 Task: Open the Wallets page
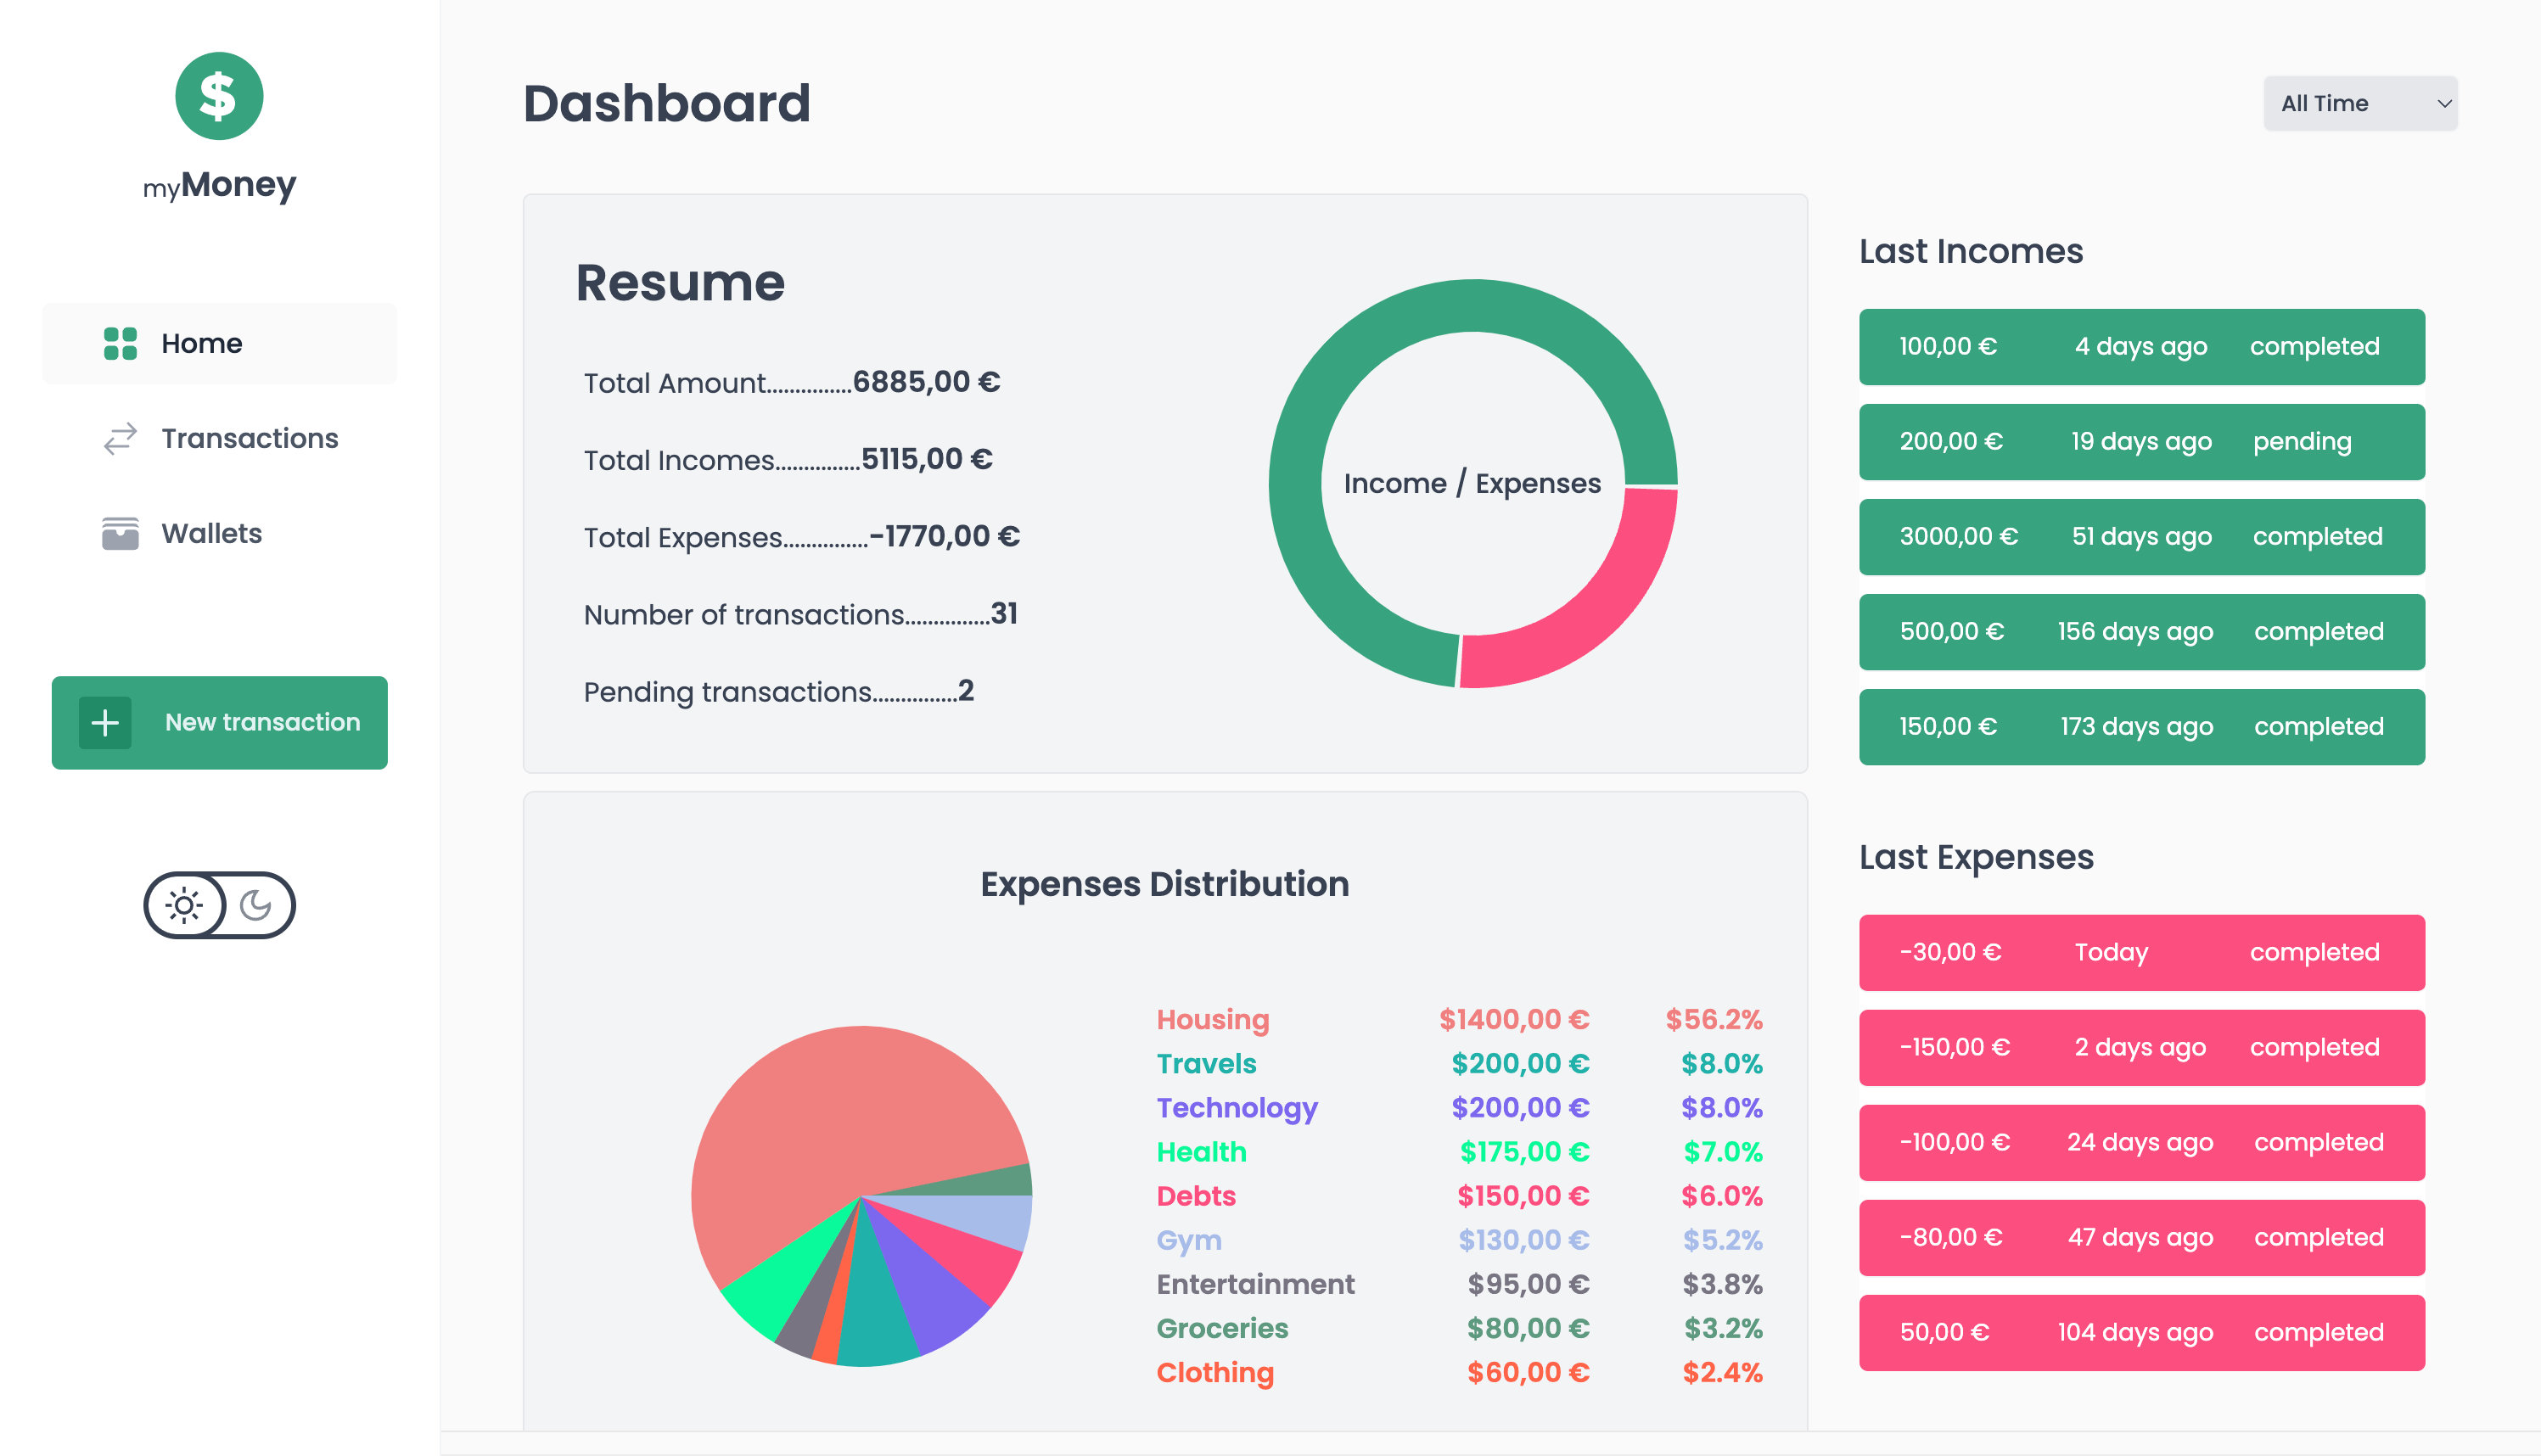(219, 534)
